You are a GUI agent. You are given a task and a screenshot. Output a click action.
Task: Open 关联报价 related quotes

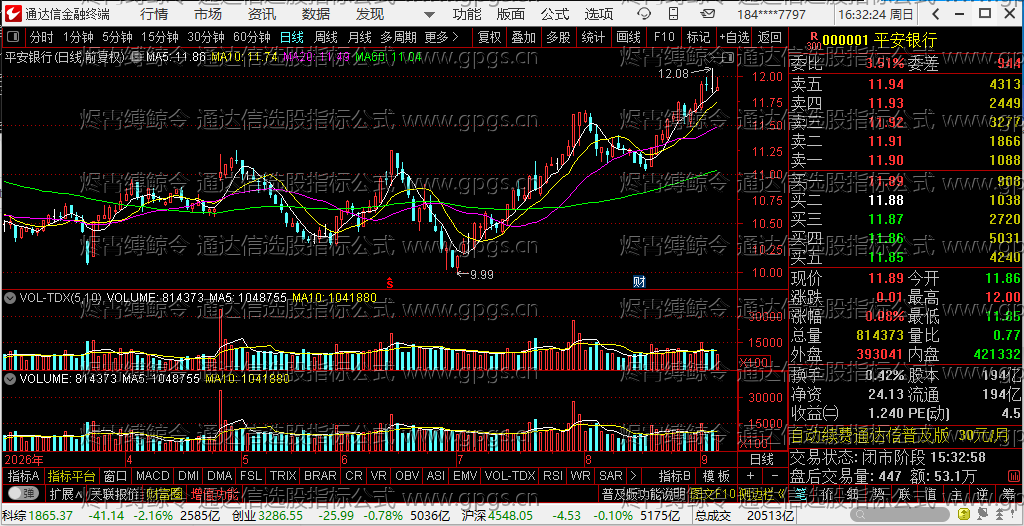(114, 494)
